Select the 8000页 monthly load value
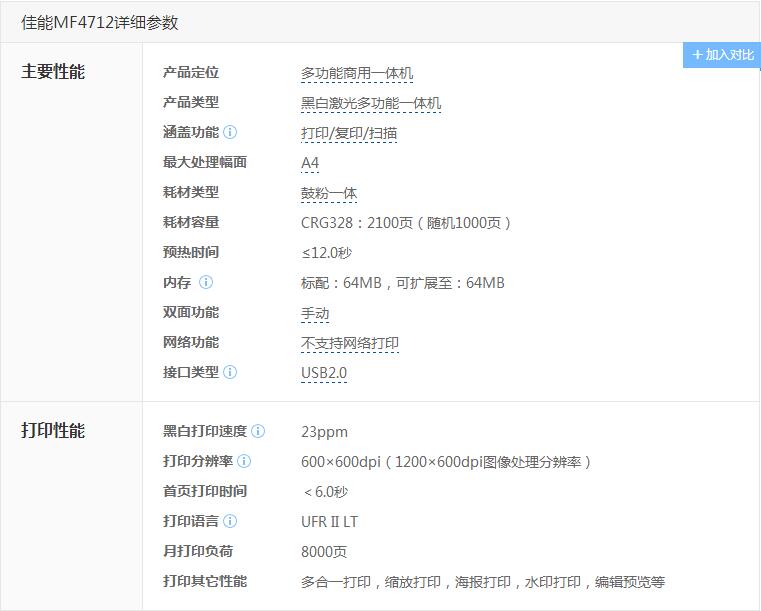The width and height of the screenshot is (761, 611). (x=324, y=552)
